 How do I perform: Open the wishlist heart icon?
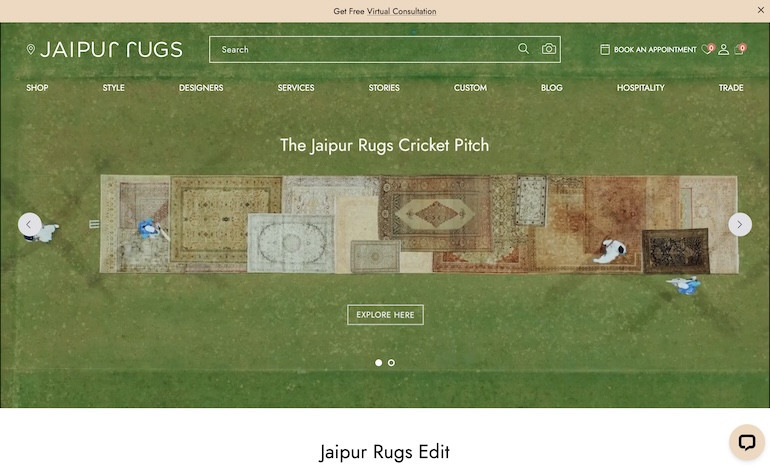point(707,49)
